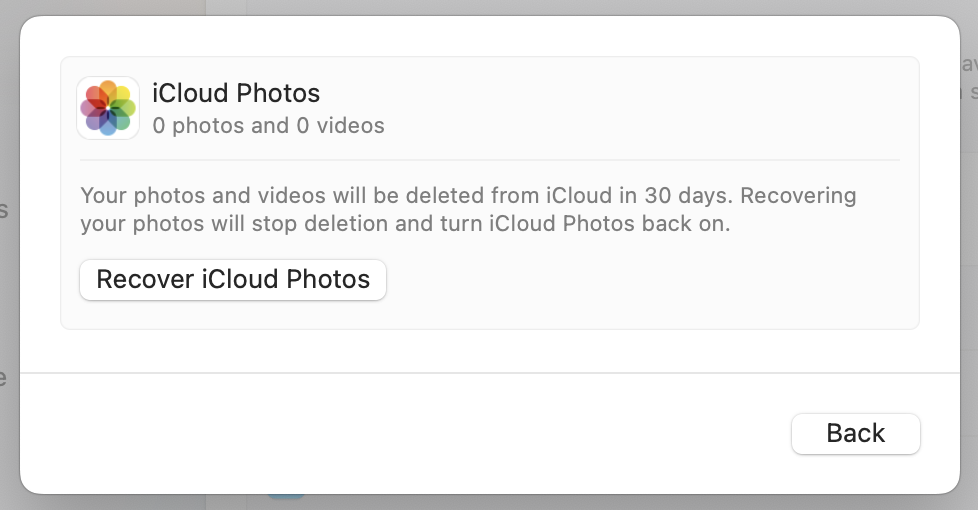Select the iCloud Photos heading text
The image size is (978, 510).
coord(236,94)
